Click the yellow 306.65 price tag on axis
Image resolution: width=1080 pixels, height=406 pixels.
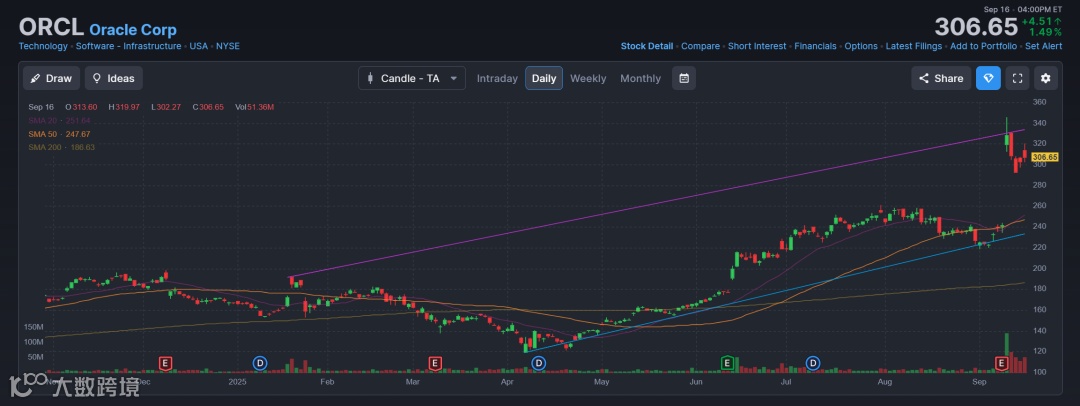point(1045,157)
